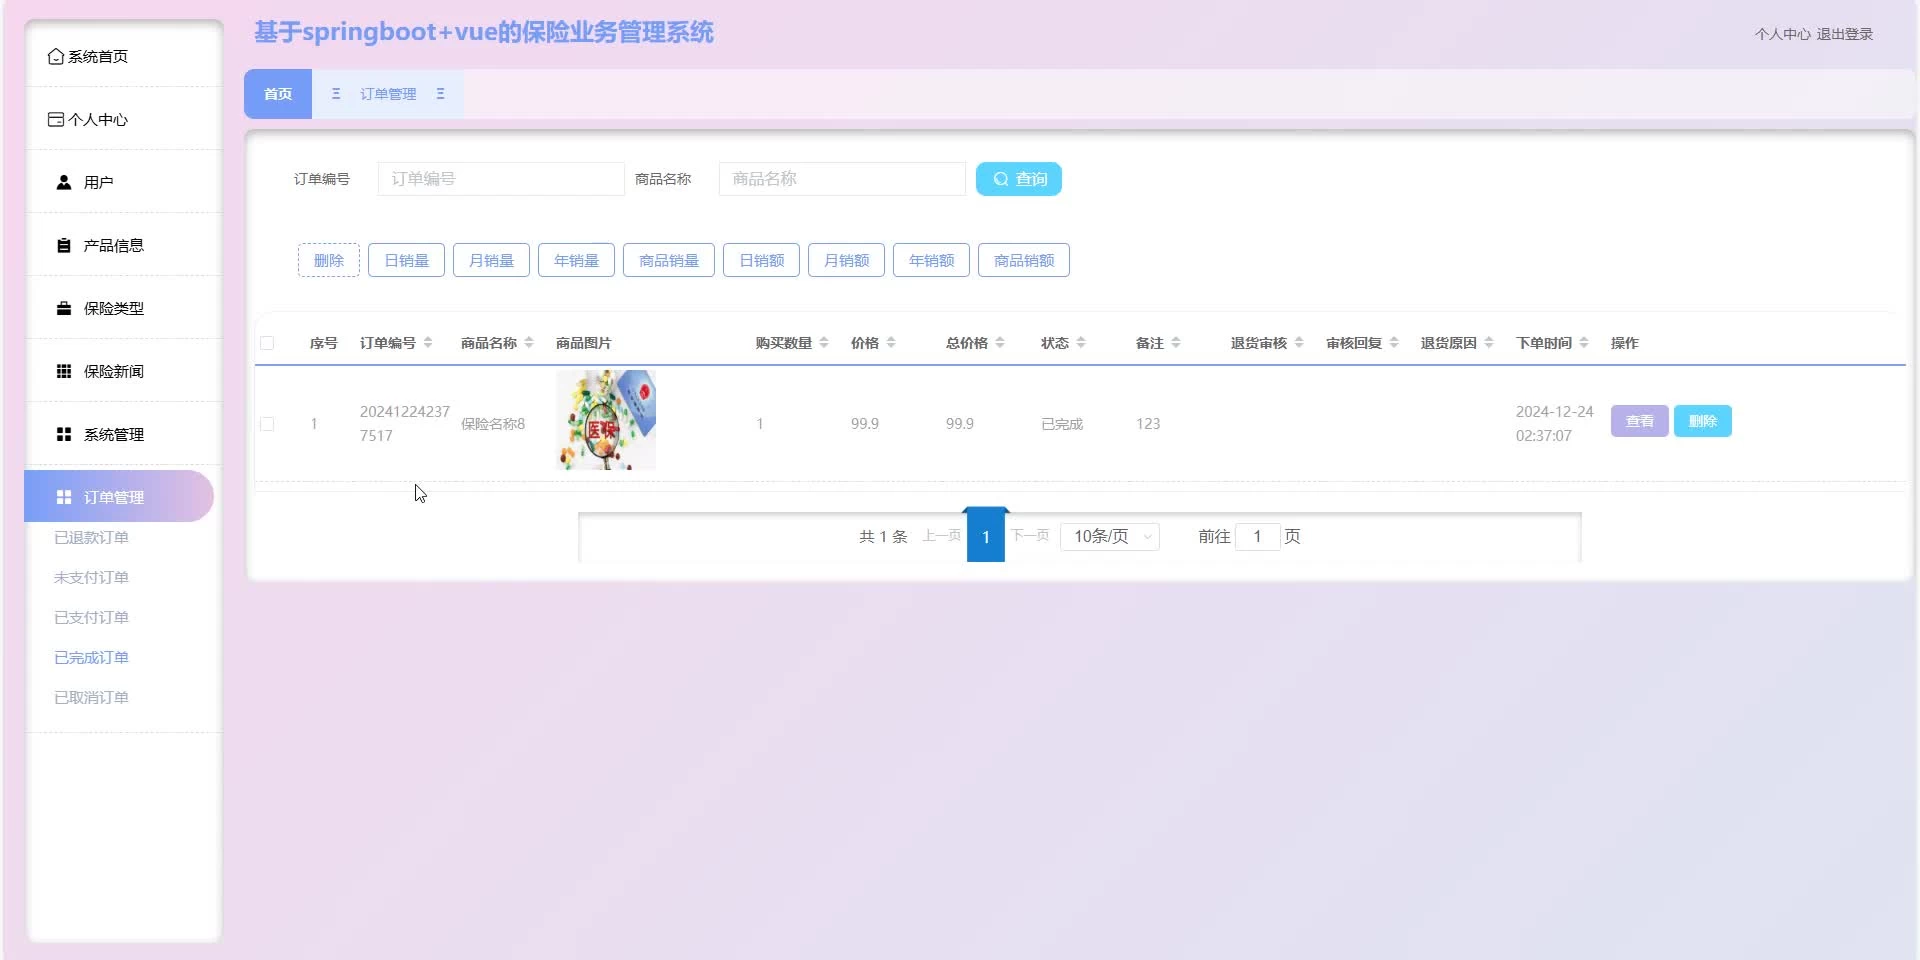Click the briefcase icon beside 保险类型
1920x960 pixels.
click(x=64, y=308)
